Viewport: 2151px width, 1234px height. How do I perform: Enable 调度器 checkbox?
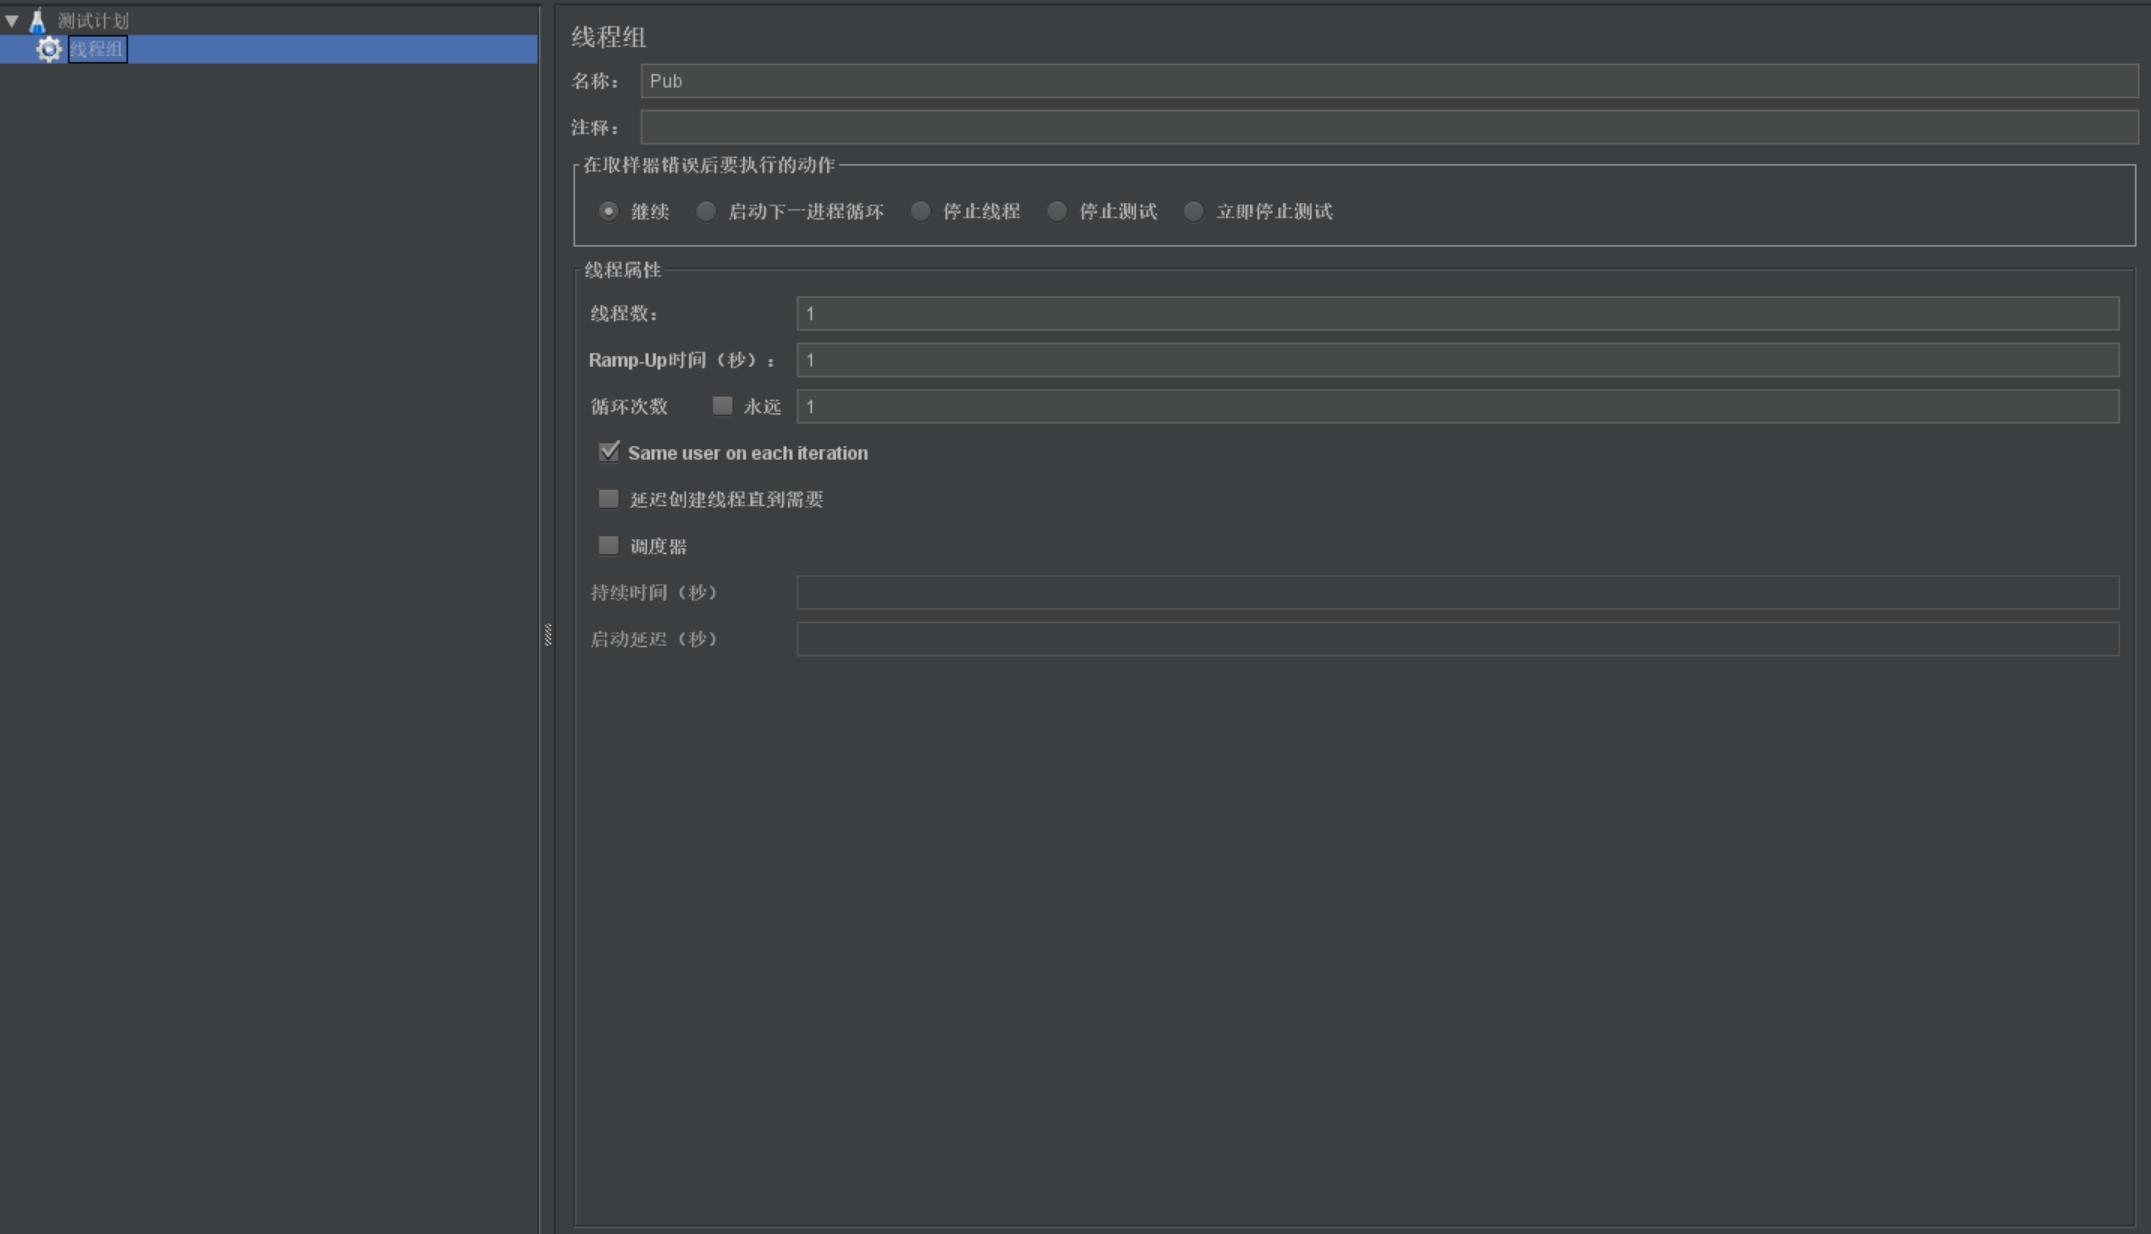[x=609, y=544]
